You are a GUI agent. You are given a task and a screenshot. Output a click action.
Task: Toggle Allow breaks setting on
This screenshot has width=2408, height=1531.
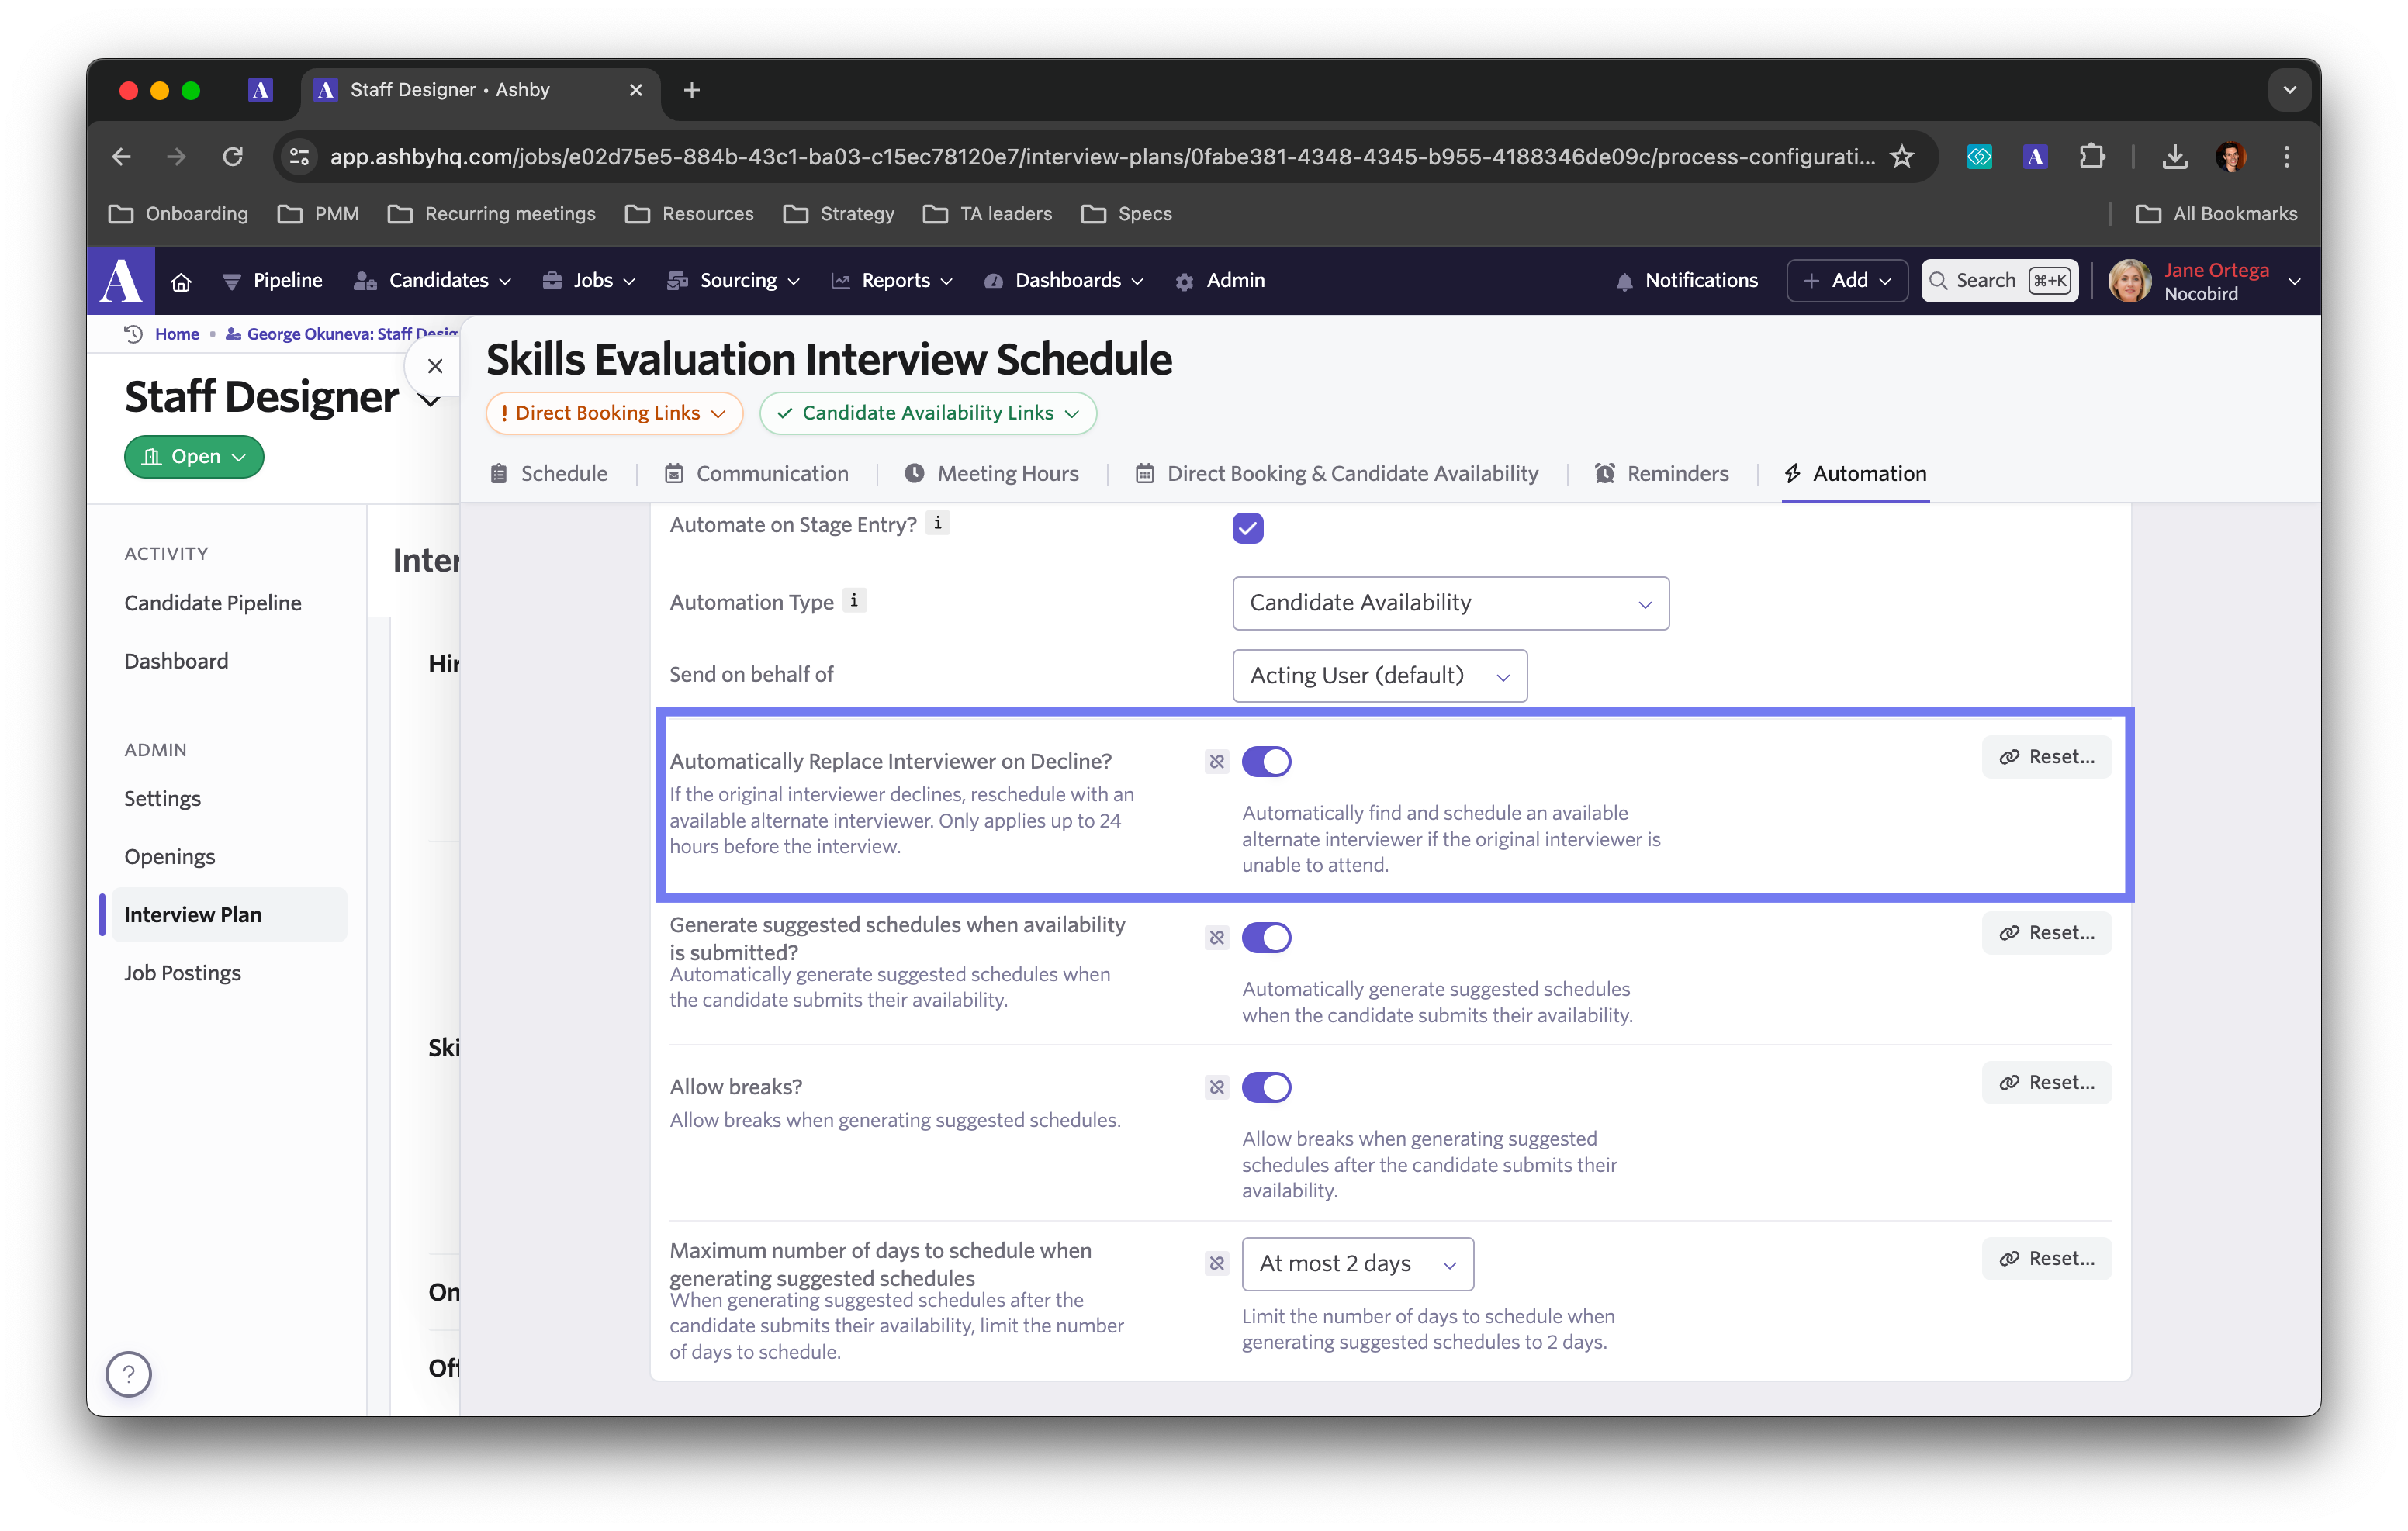1265,1086
